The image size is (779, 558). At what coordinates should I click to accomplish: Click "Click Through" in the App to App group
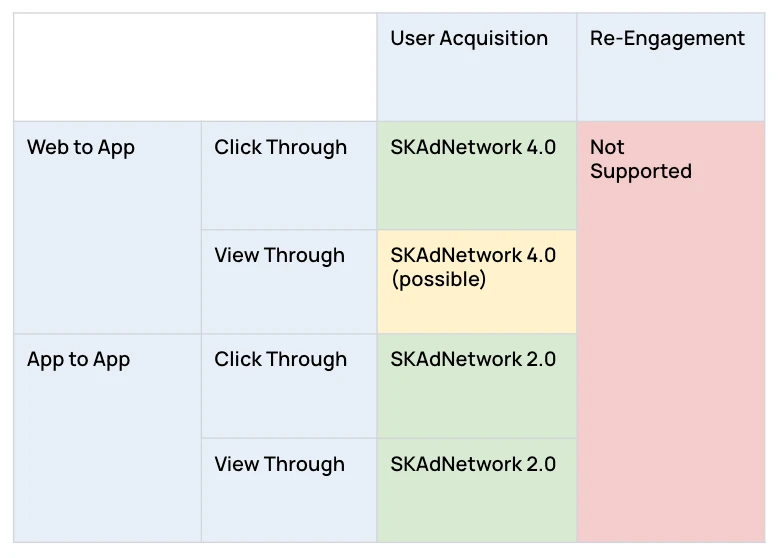tap(281, 360)
